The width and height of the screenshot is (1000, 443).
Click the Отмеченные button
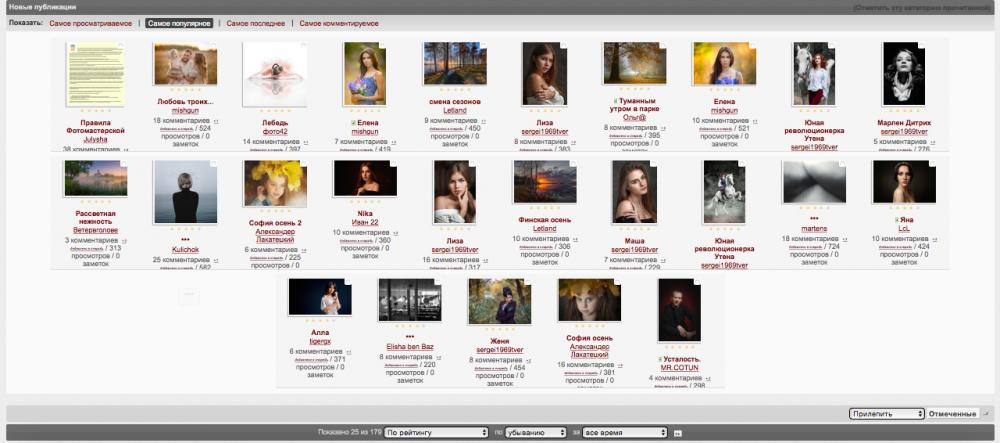[952, 414]
